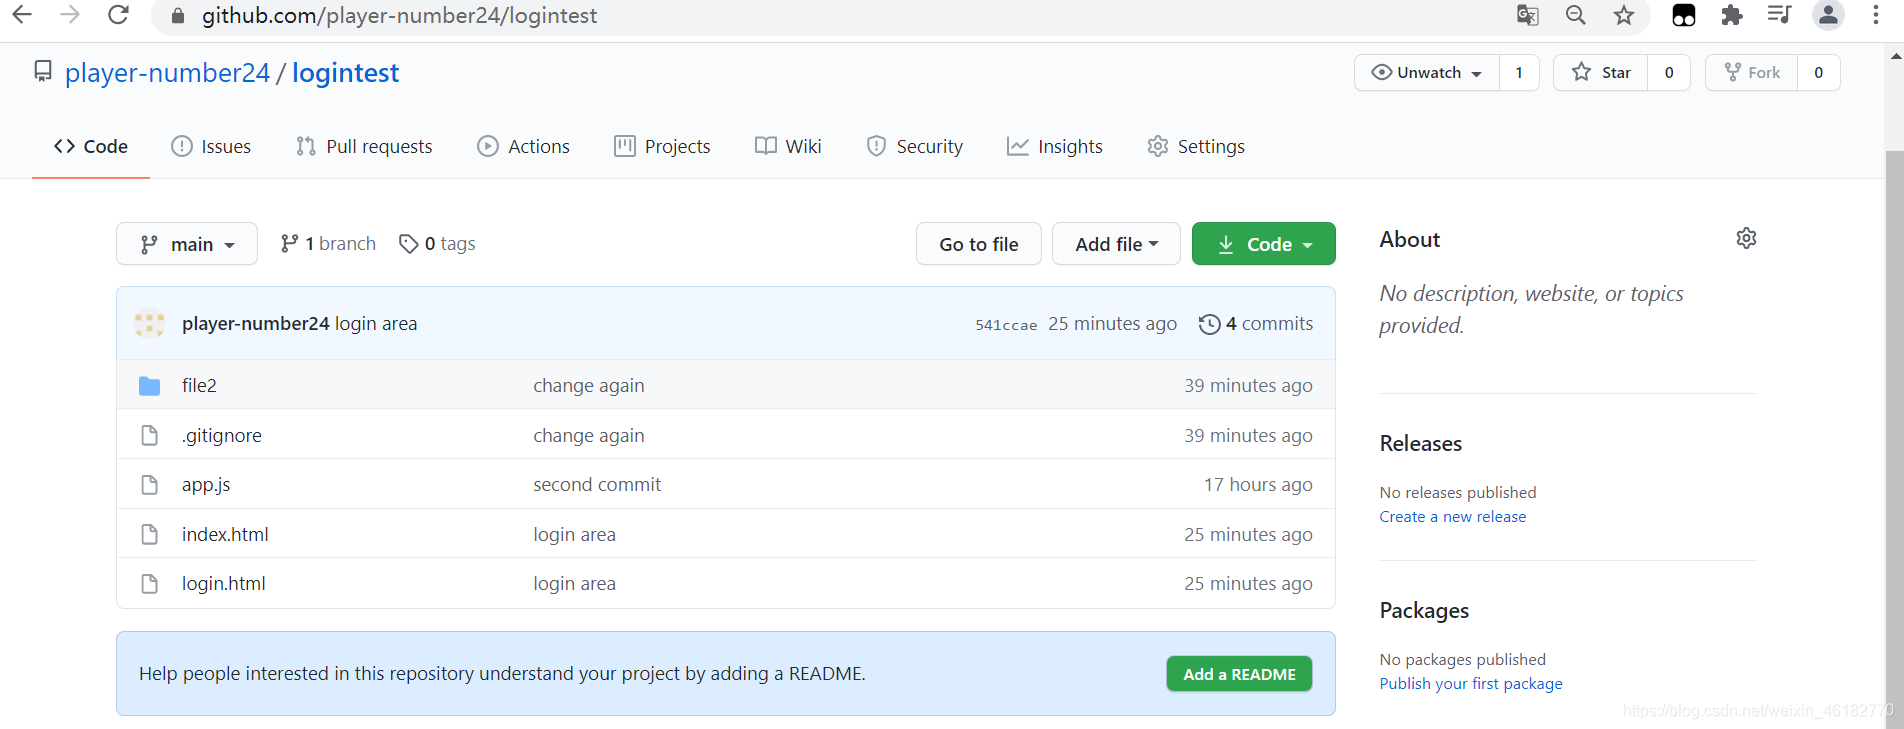Screen dimensions: 1904x729
Task: Click the fork count next to Fork
Action: click(x=1819, y=73)
